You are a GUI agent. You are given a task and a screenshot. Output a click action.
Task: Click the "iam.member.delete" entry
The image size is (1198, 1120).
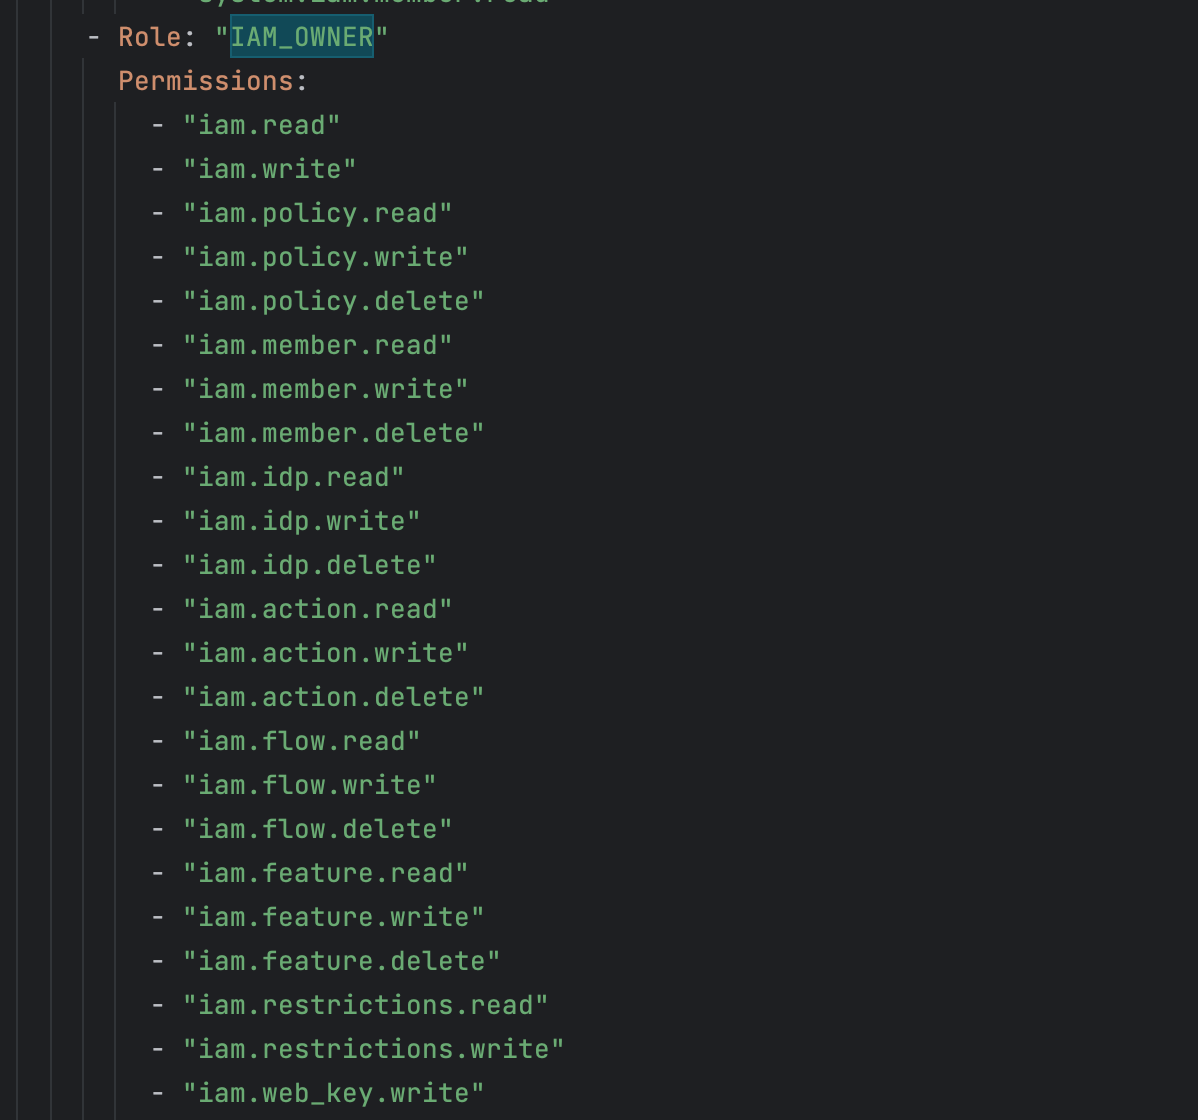tap(333, 433)
